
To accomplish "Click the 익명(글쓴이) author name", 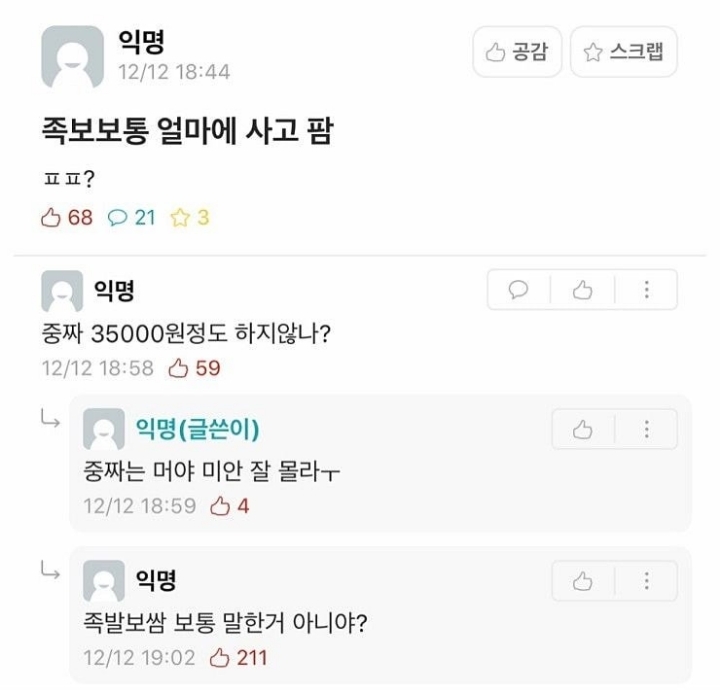I will click(197, 429).
